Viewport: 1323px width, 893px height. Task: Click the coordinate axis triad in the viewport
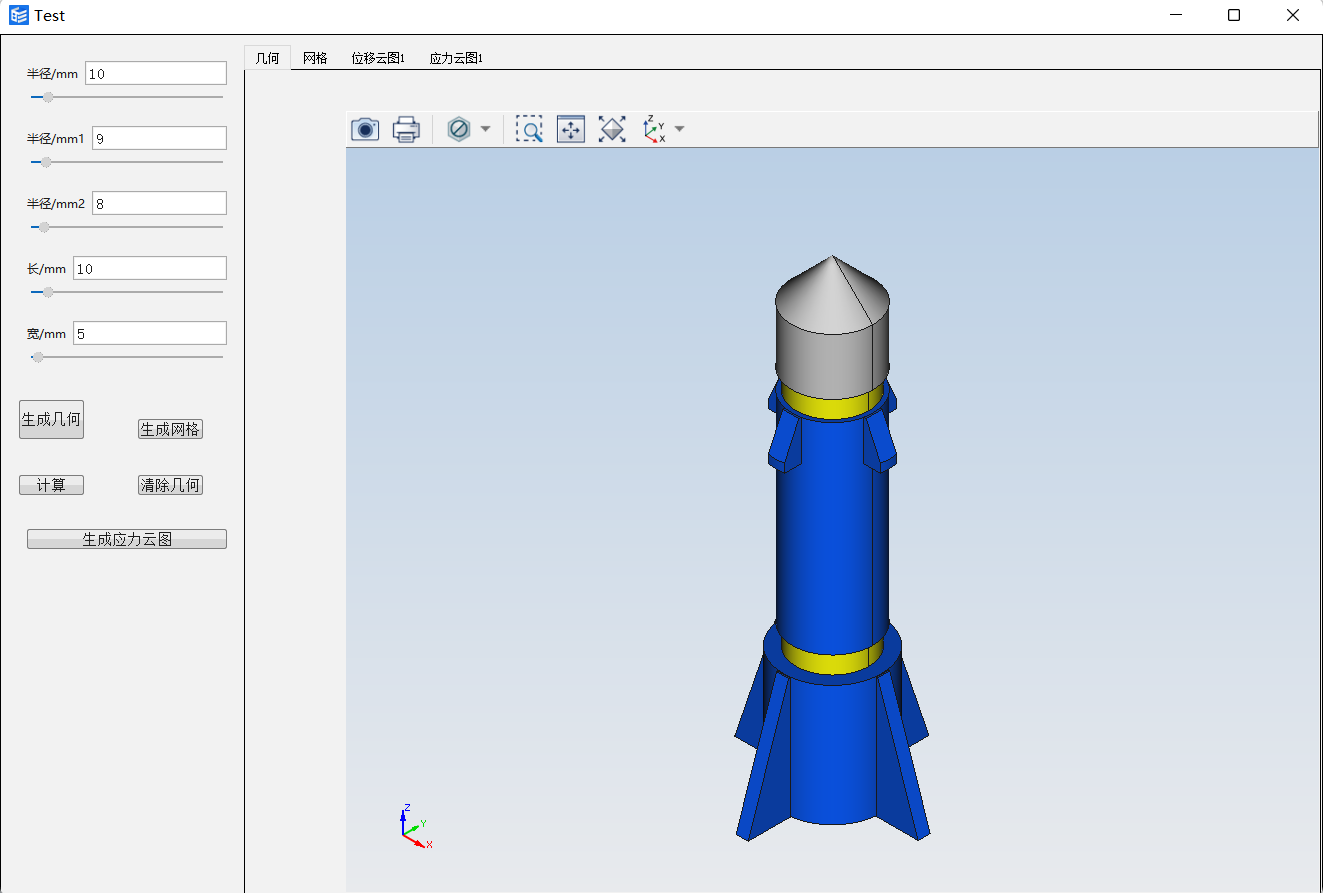pos(415,826)
